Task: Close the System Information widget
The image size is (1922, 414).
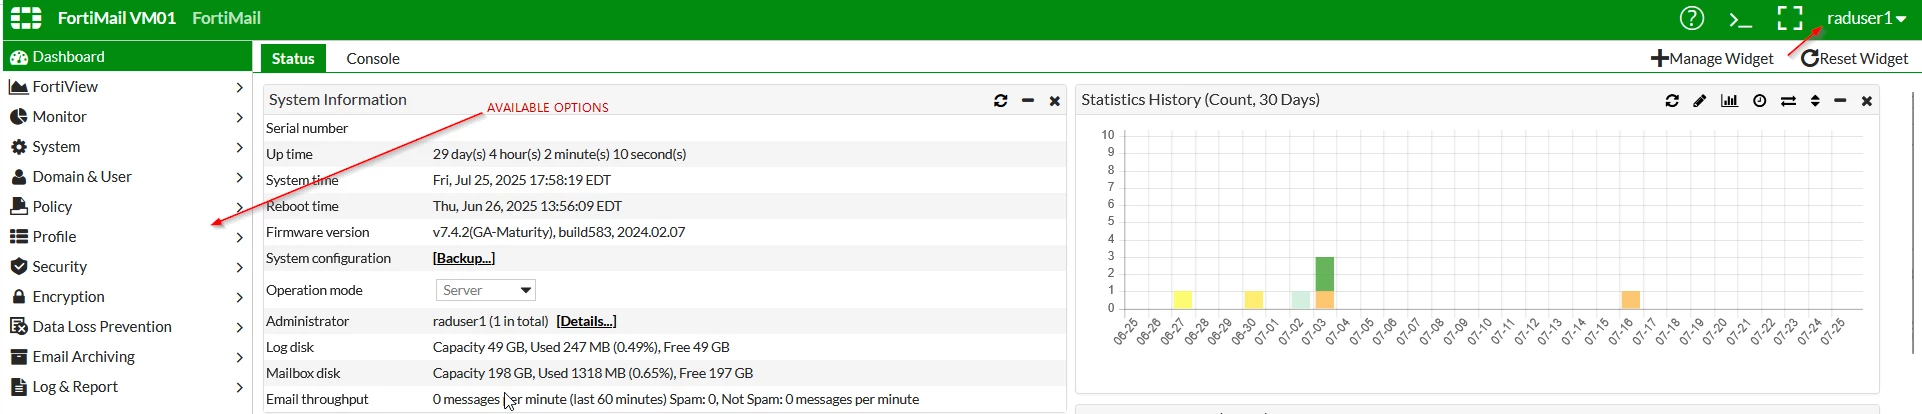Action: pyautogui.click(x=1054, y=101)
